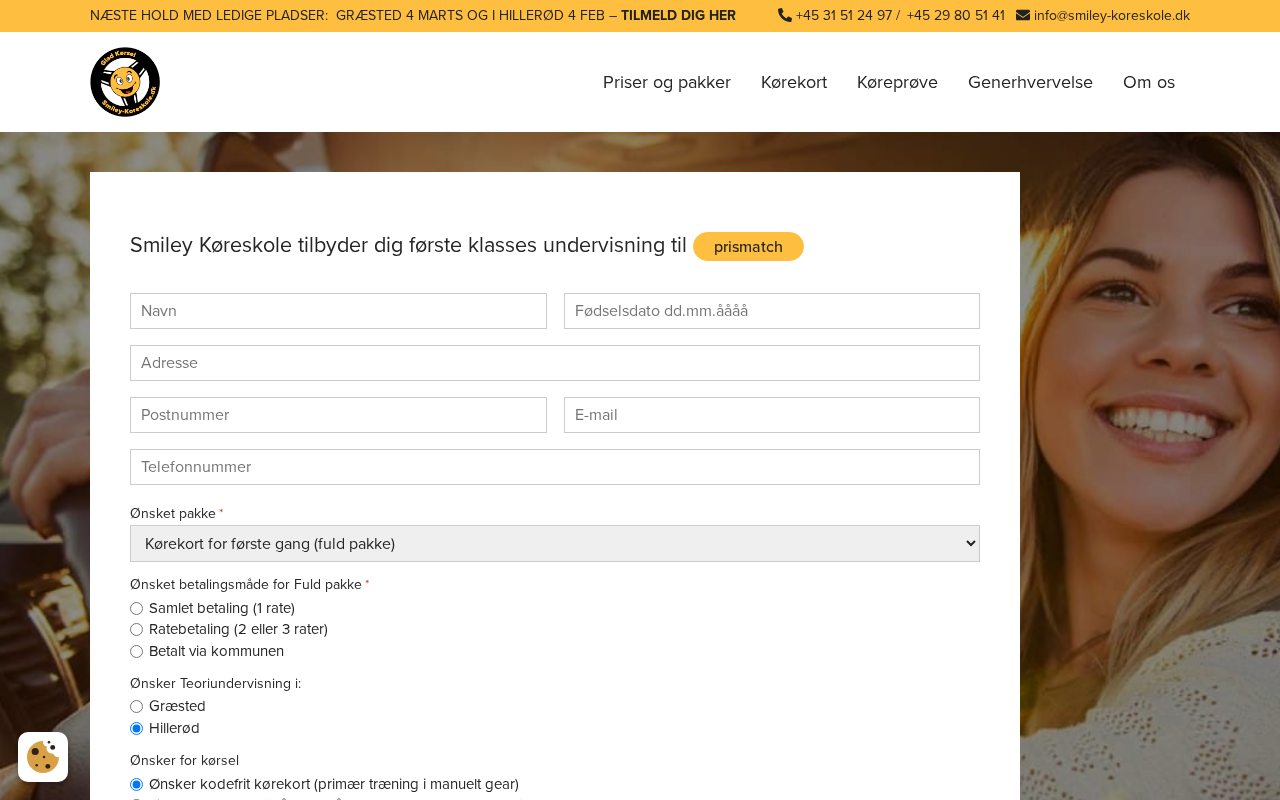Open the Om os menu
This screenshot has width=1280, height=800.
[1149, 82]
